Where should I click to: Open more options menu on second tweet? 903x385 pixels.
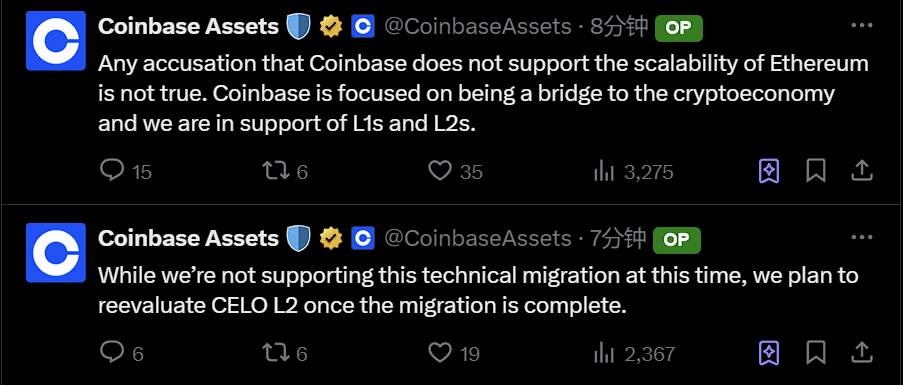click(862, 237)
